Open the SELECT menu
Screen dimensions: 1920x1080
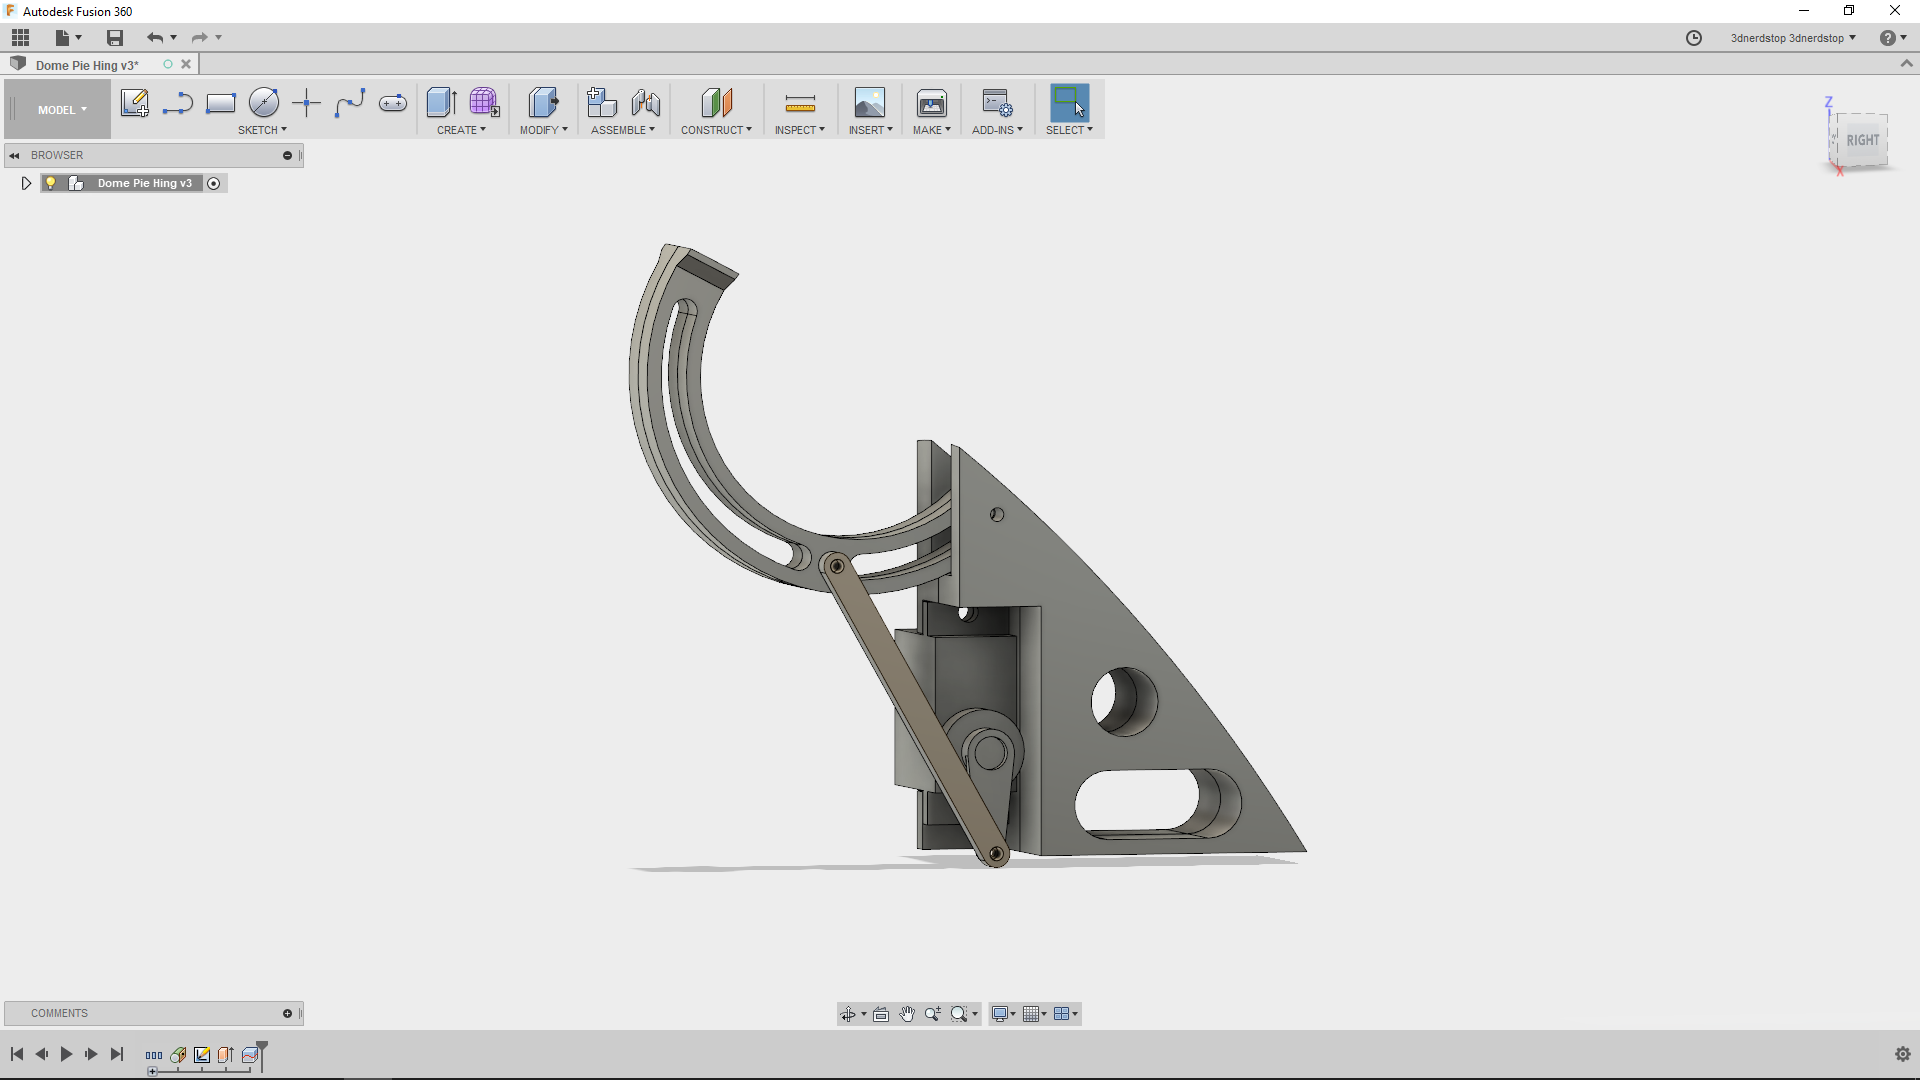(1069, 130)
